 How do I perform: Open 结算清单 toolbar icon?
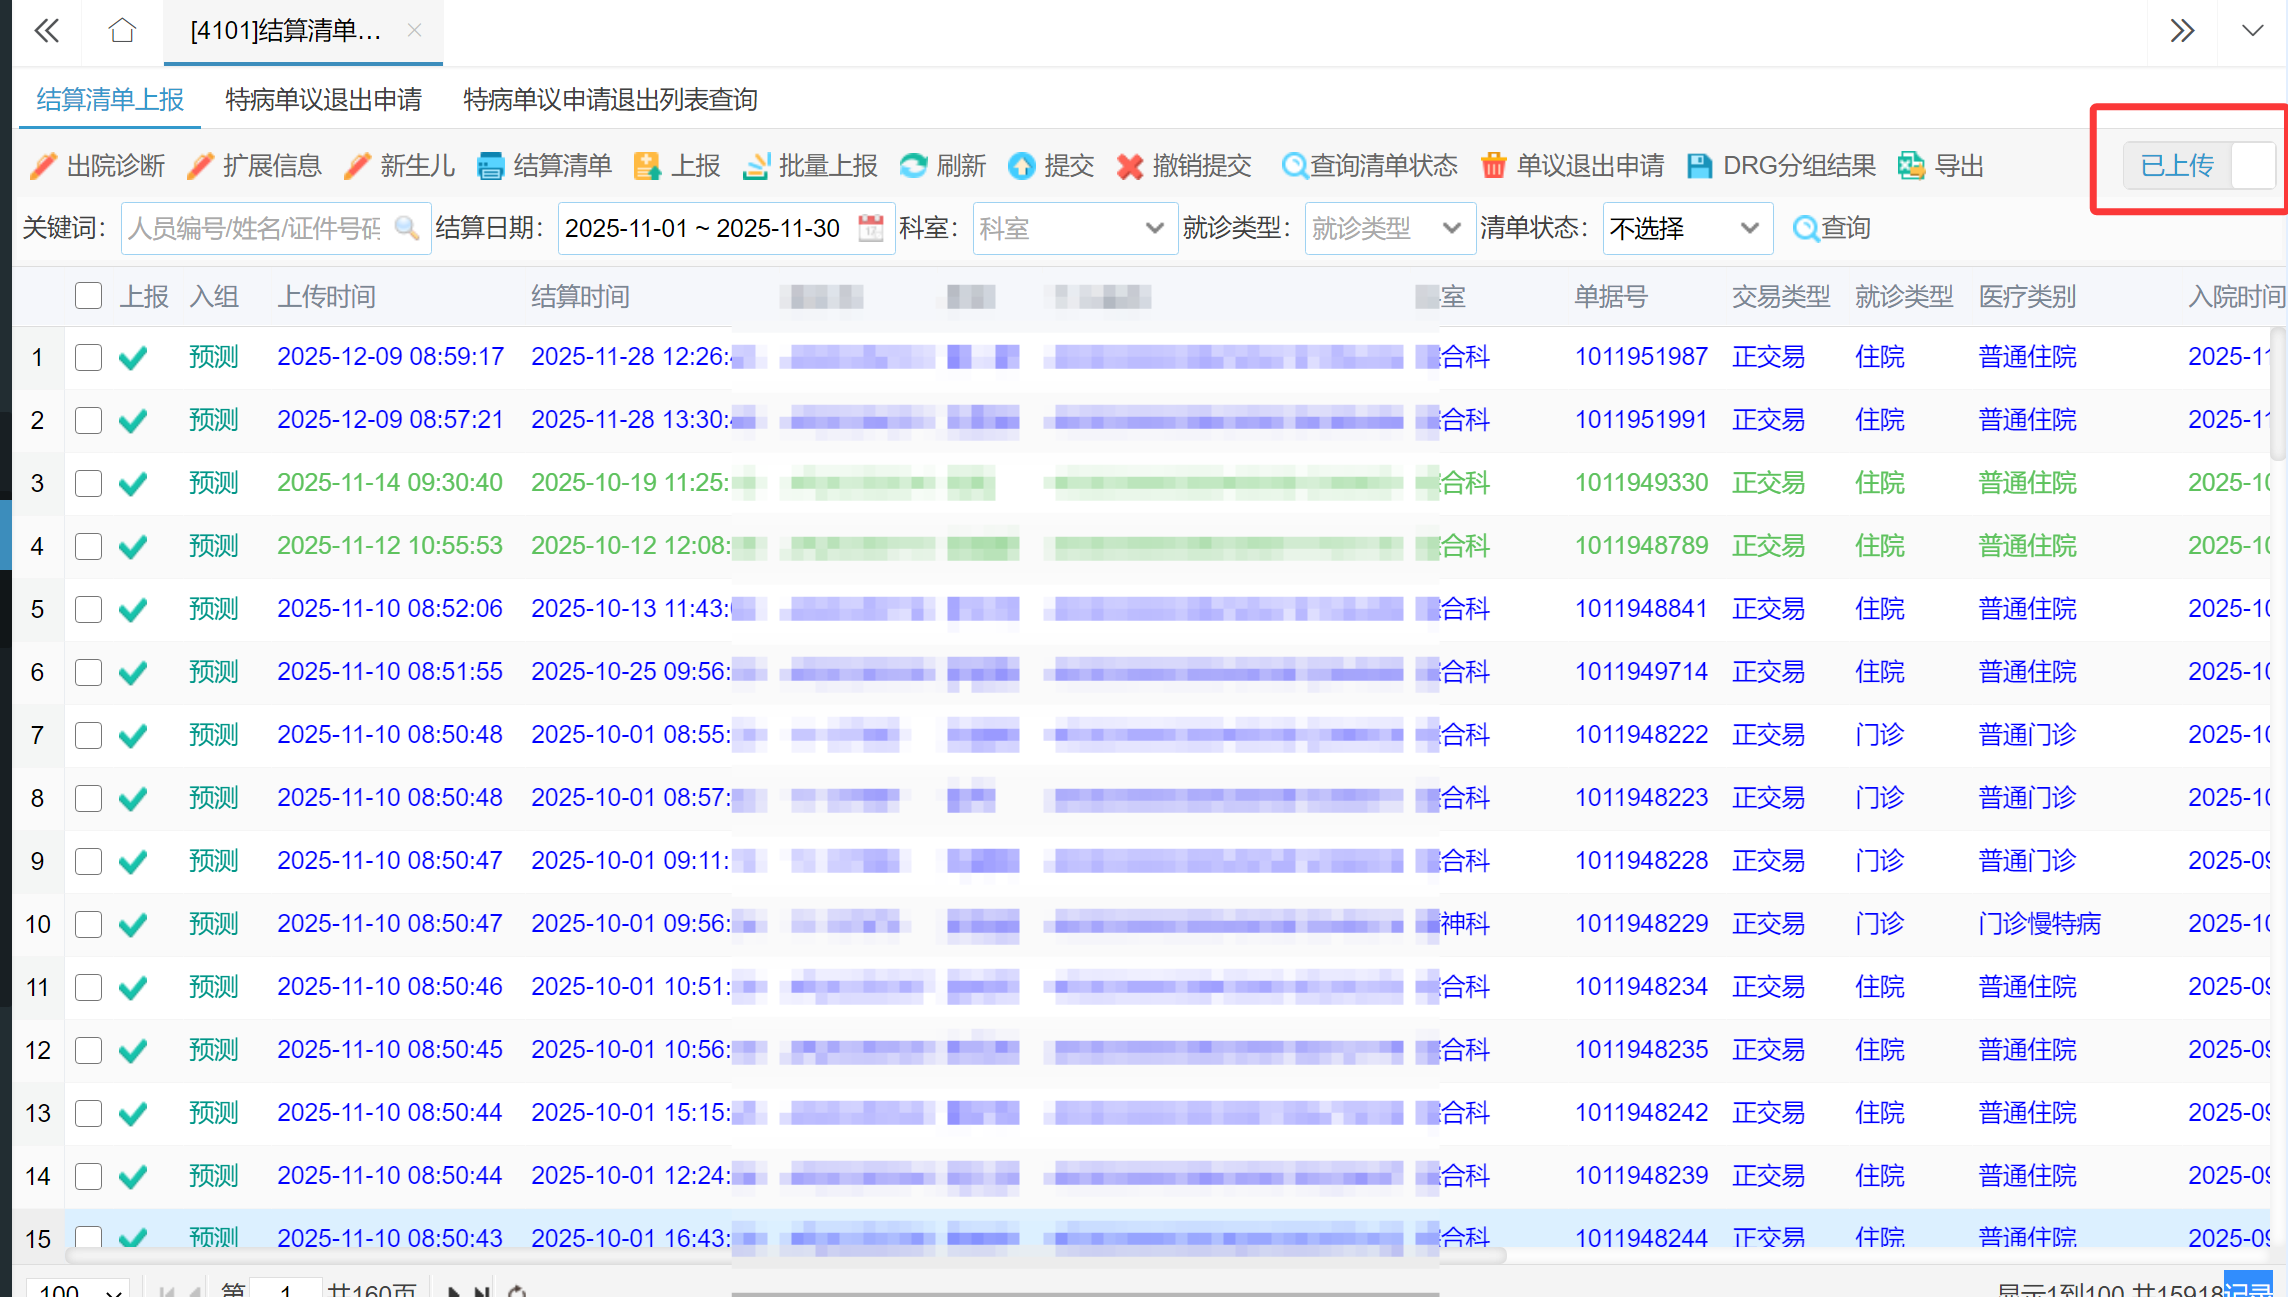490,166
